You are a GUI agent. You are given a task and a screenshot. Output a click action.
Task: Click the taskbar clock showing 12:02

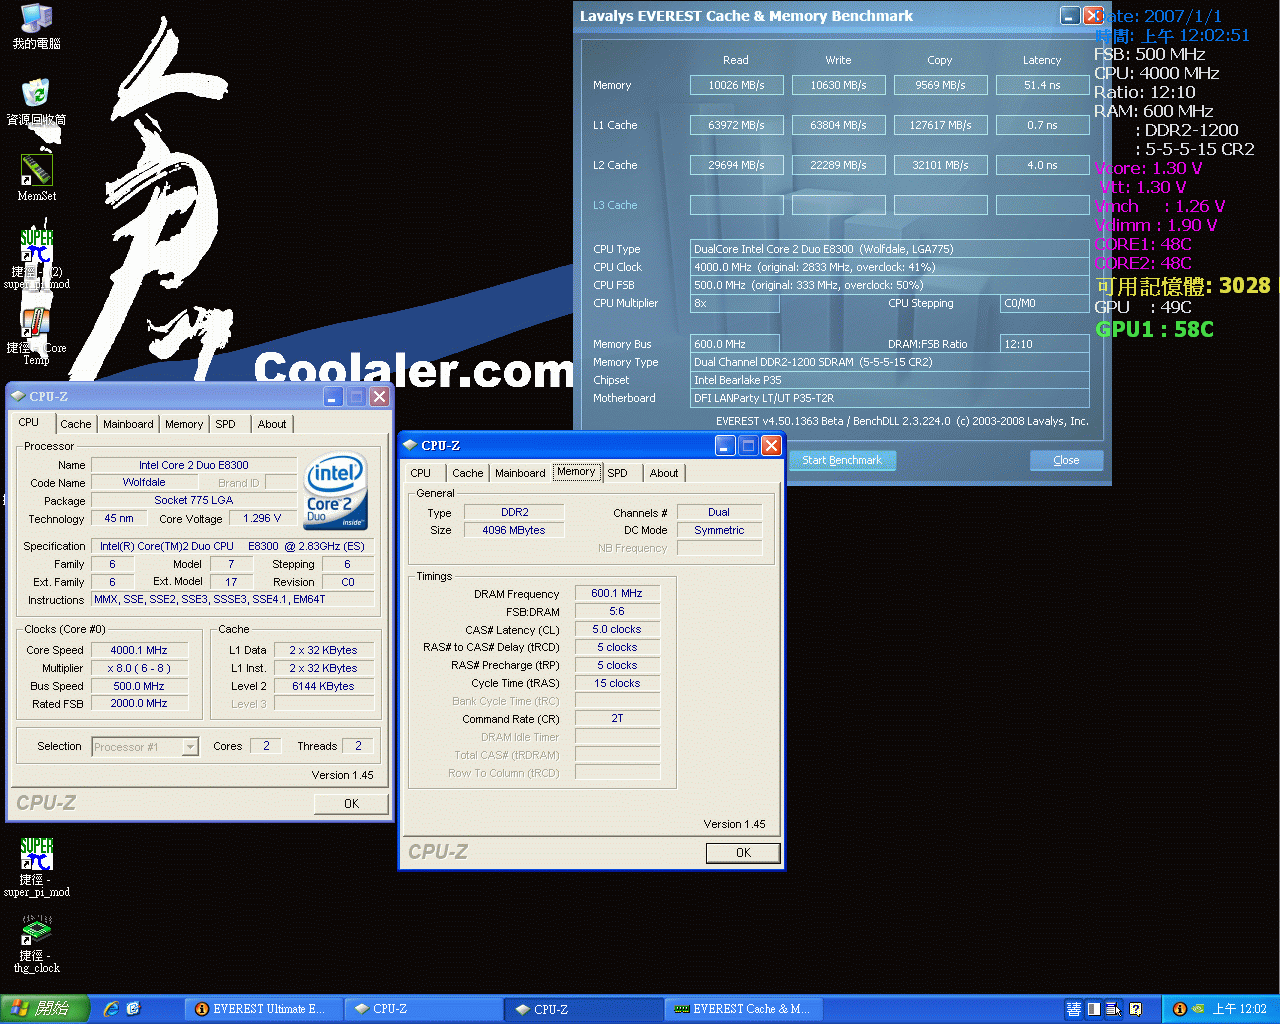tap(1239, 1009)
